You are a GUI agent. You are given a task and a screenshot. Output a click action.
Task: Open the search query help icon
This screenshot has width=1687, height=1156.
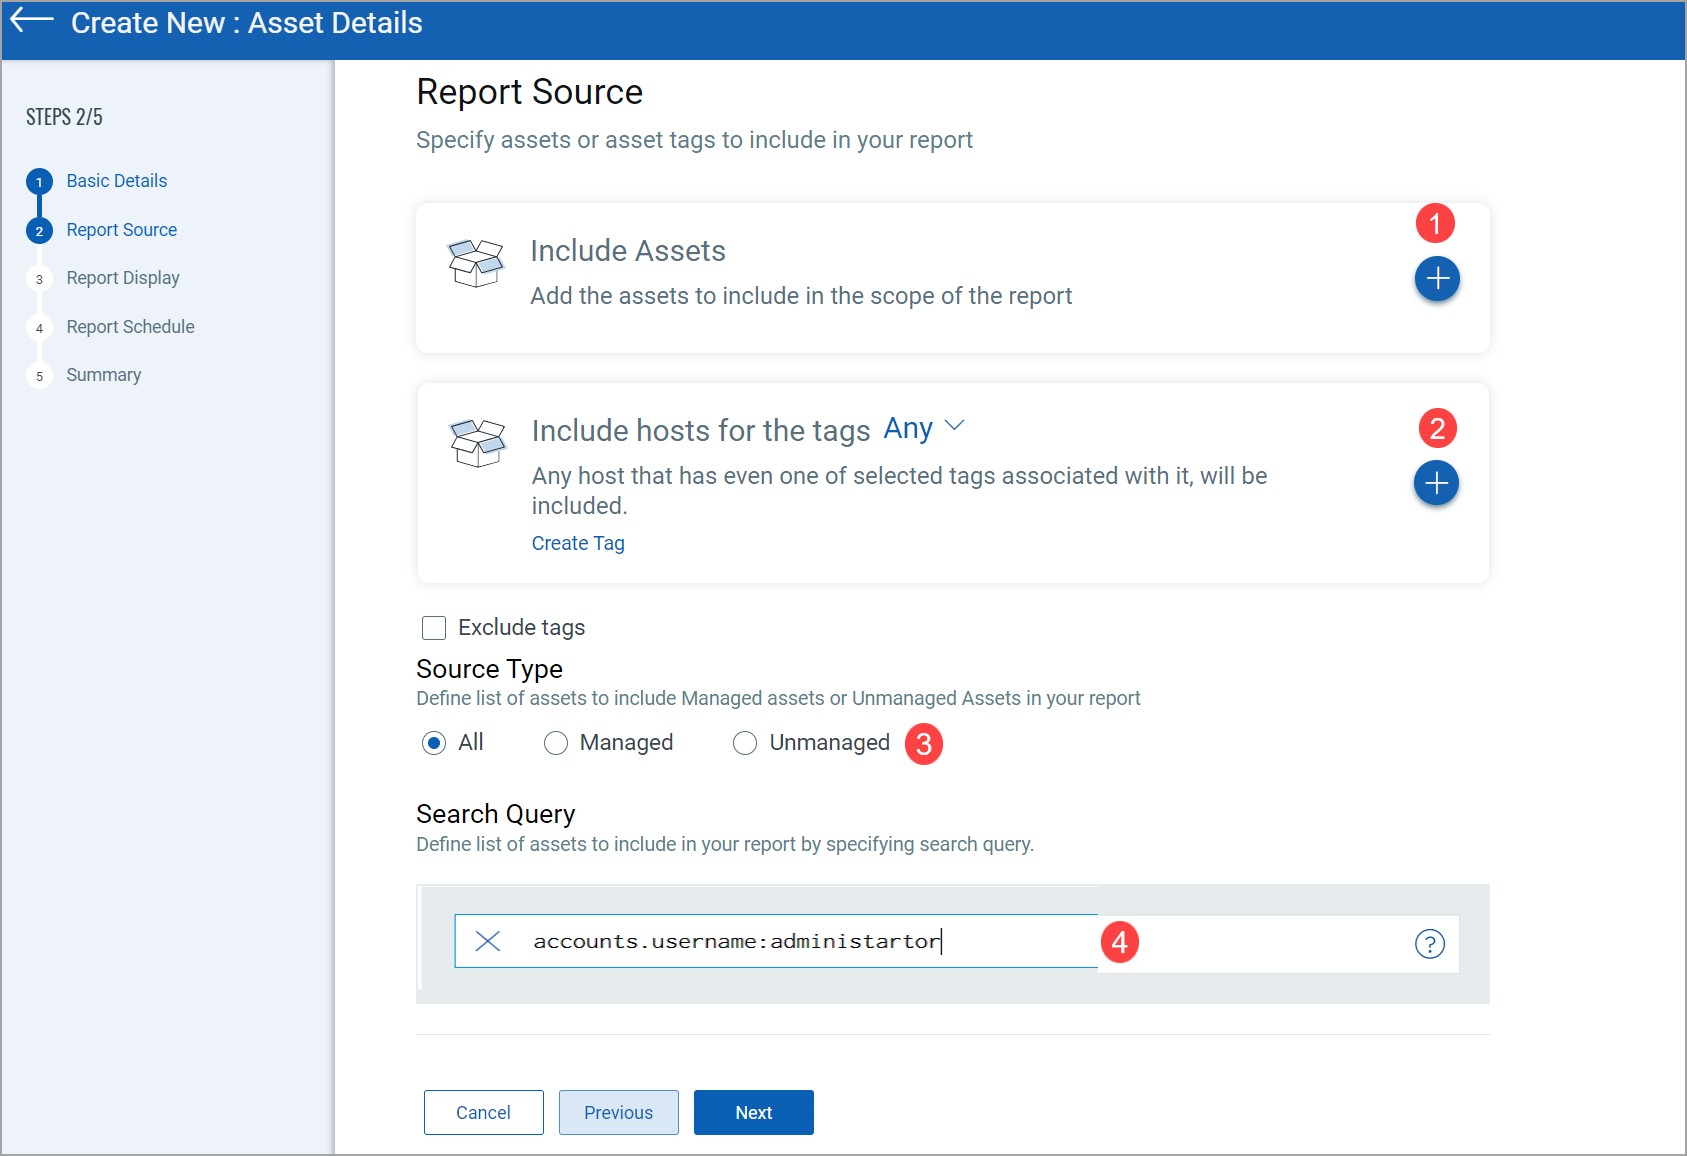(x=1430, y=943)
